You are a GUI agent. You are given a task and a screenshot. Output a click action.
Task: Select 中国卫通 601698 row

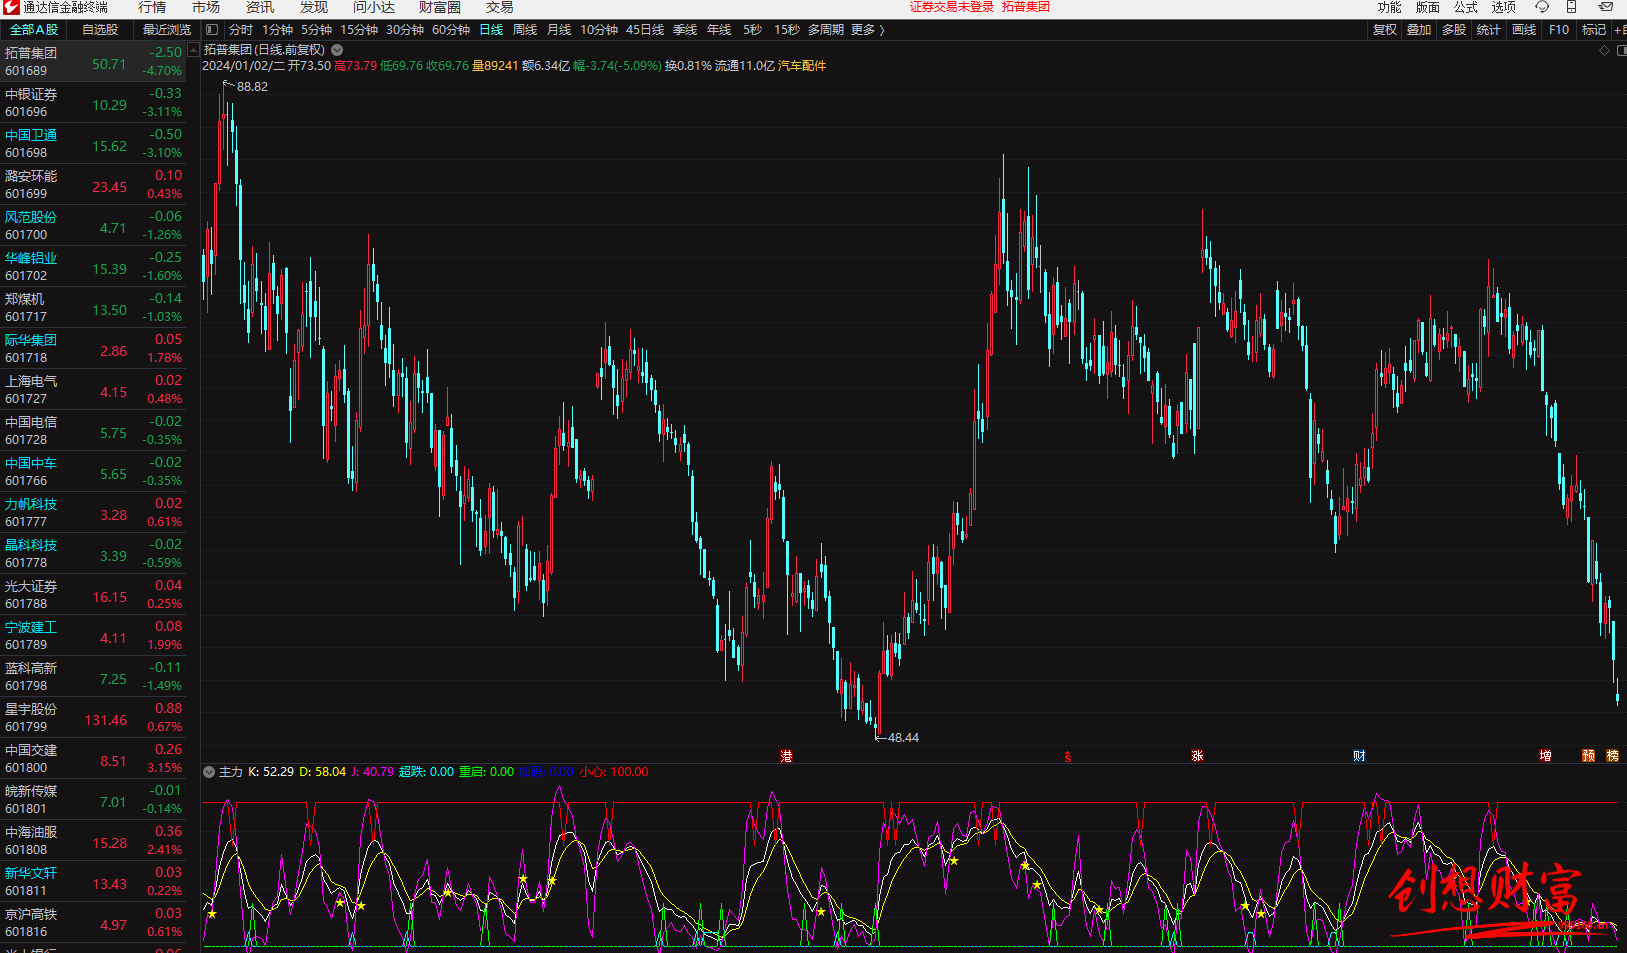pos(93,143)
